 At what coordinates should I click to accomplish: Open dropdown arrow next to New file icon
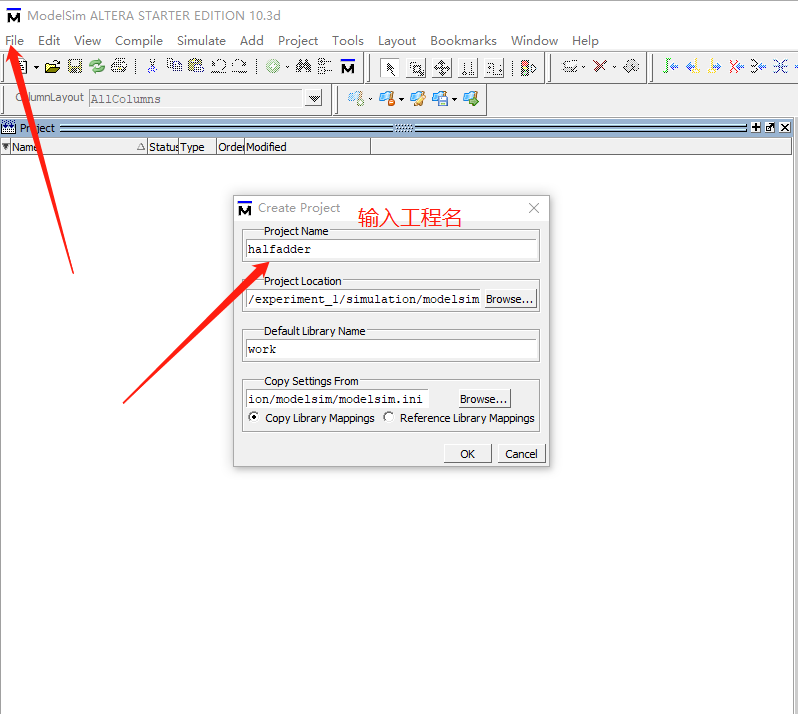click(x=36, y=67)
